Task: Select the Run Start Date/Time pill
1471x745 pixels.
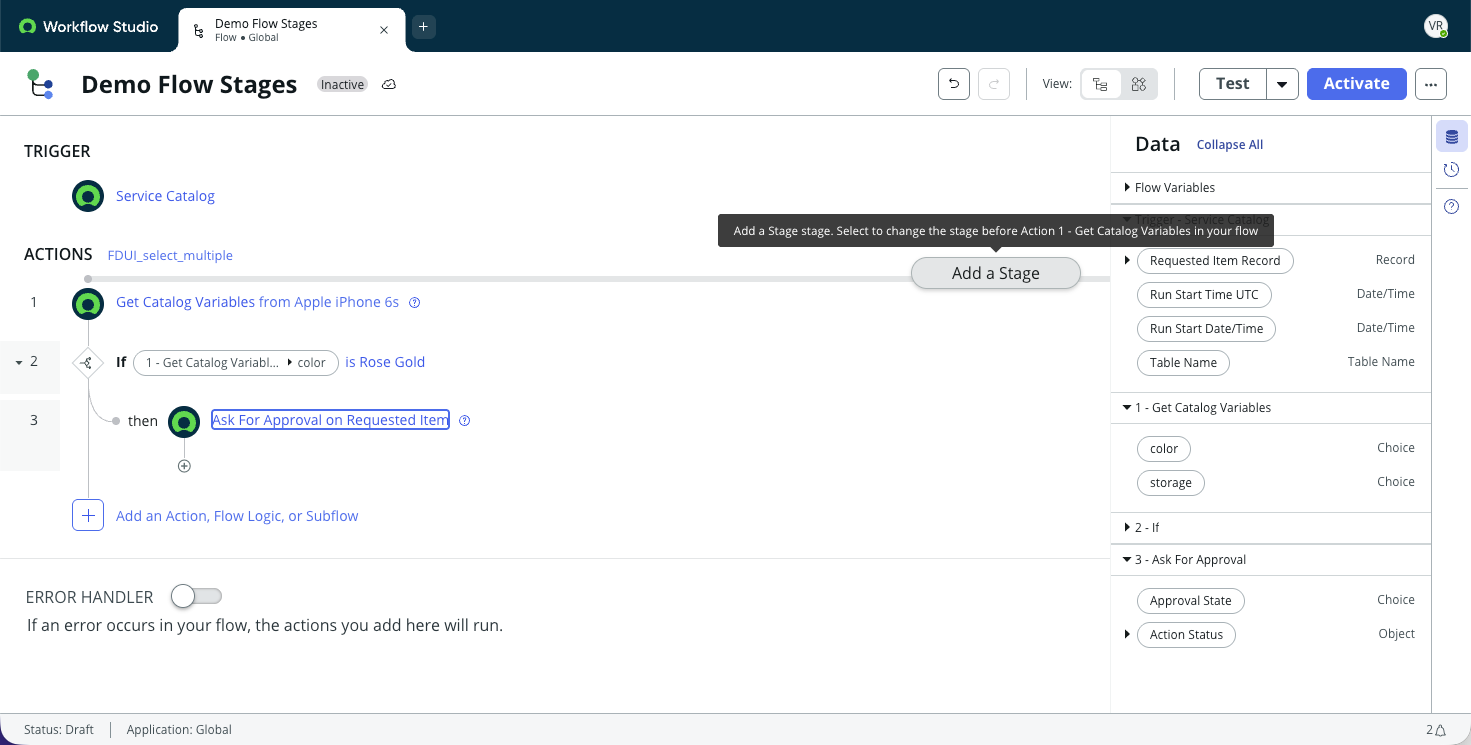Action: tap(1206, 329)
